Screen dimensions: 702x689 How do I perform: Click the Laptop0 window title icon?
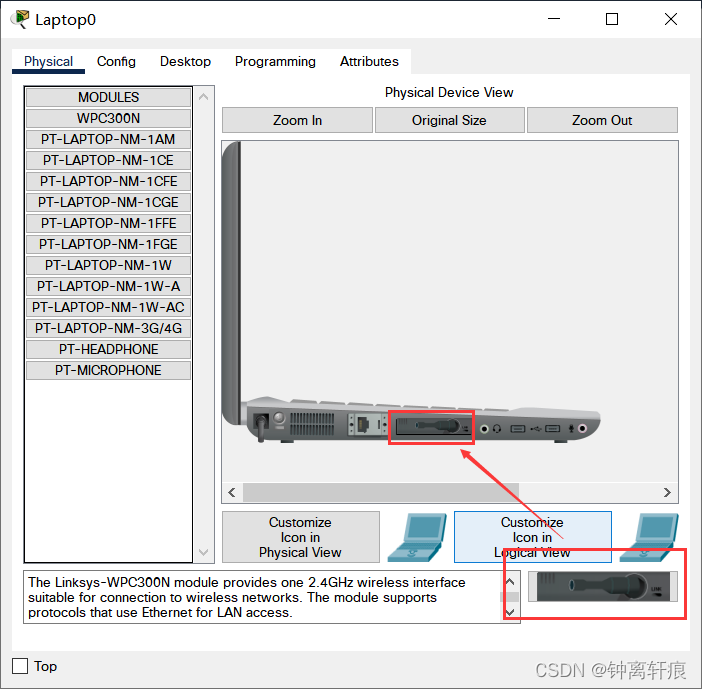[20, 19]
